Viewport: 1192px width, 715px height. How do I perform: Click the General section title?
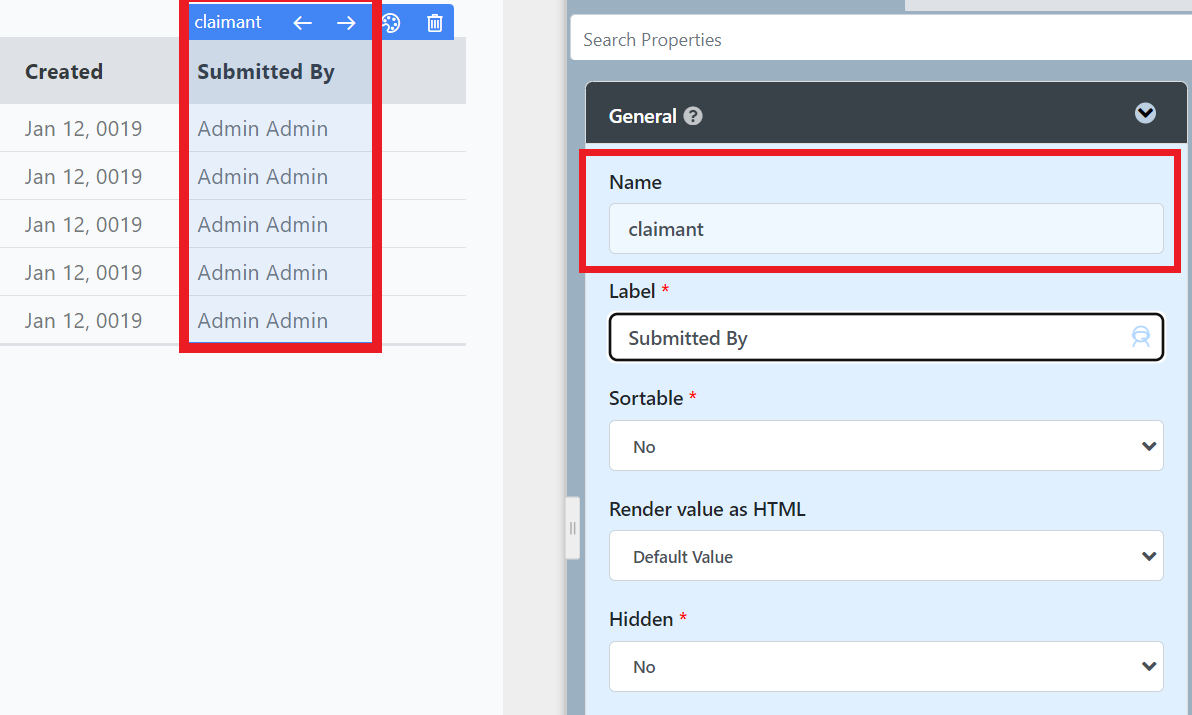click(x=643, y=116)
